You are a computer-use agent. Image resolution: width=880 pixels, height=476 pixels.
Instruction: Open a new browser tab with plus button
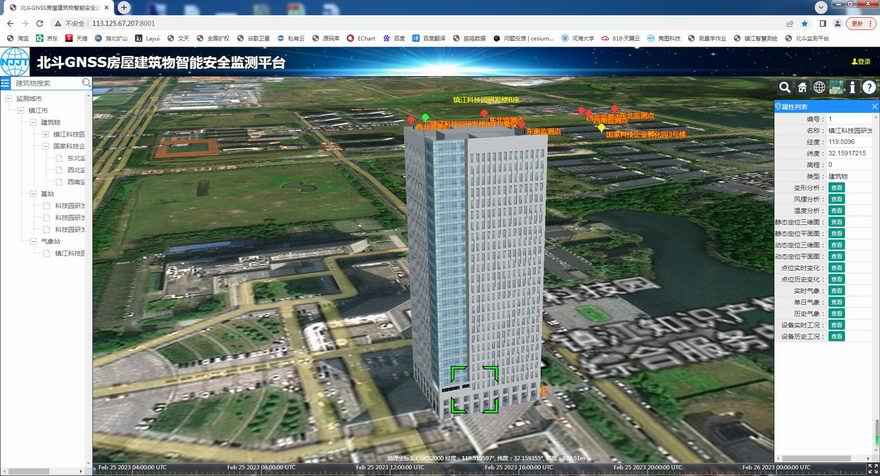tap(124, 7)
